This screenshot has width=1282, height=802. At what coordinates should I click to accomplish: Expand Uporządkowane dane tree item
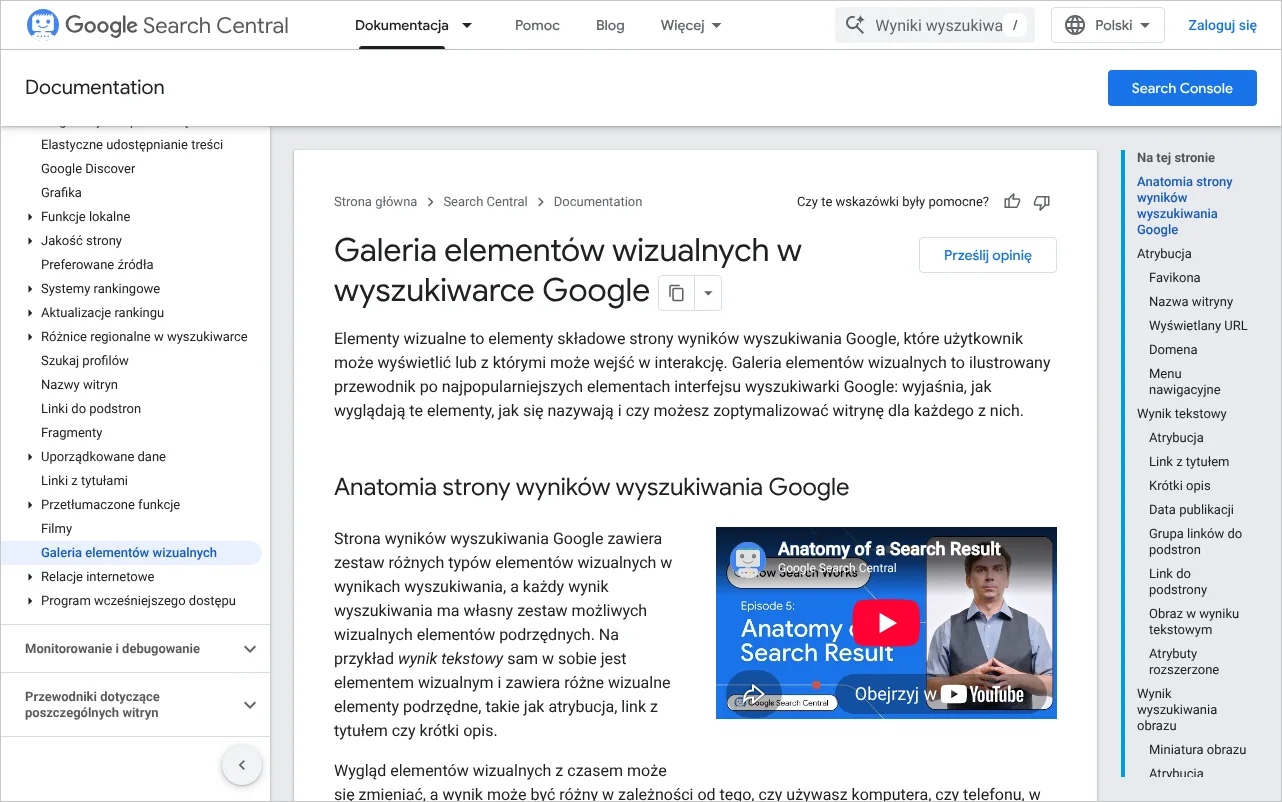click(30, 457)
